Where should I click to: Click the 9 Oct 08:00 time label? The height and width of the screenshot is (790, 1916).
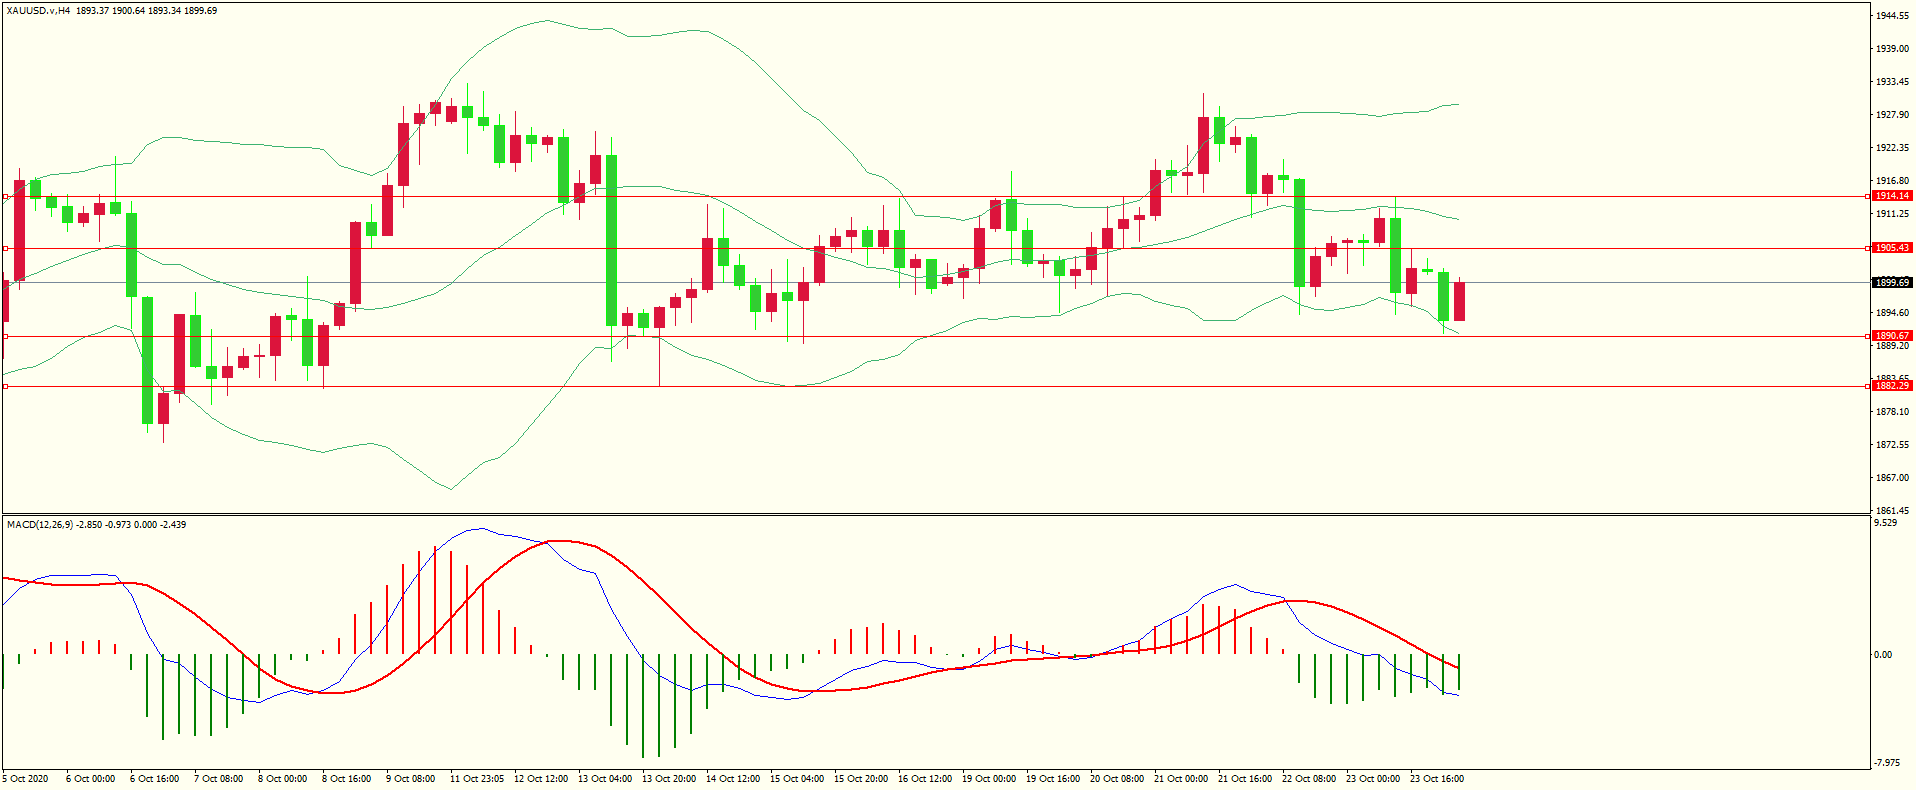coord(411,779)
